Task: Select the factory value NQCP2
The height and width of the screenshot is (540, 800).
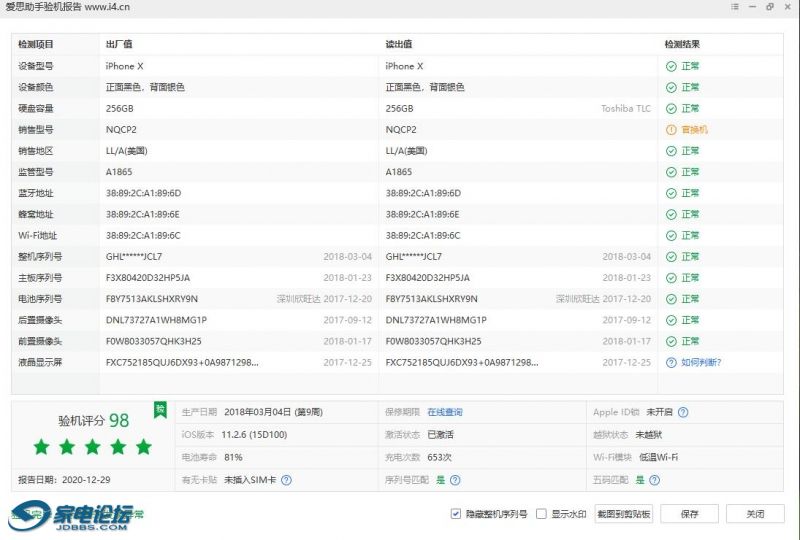Action: 121,130
